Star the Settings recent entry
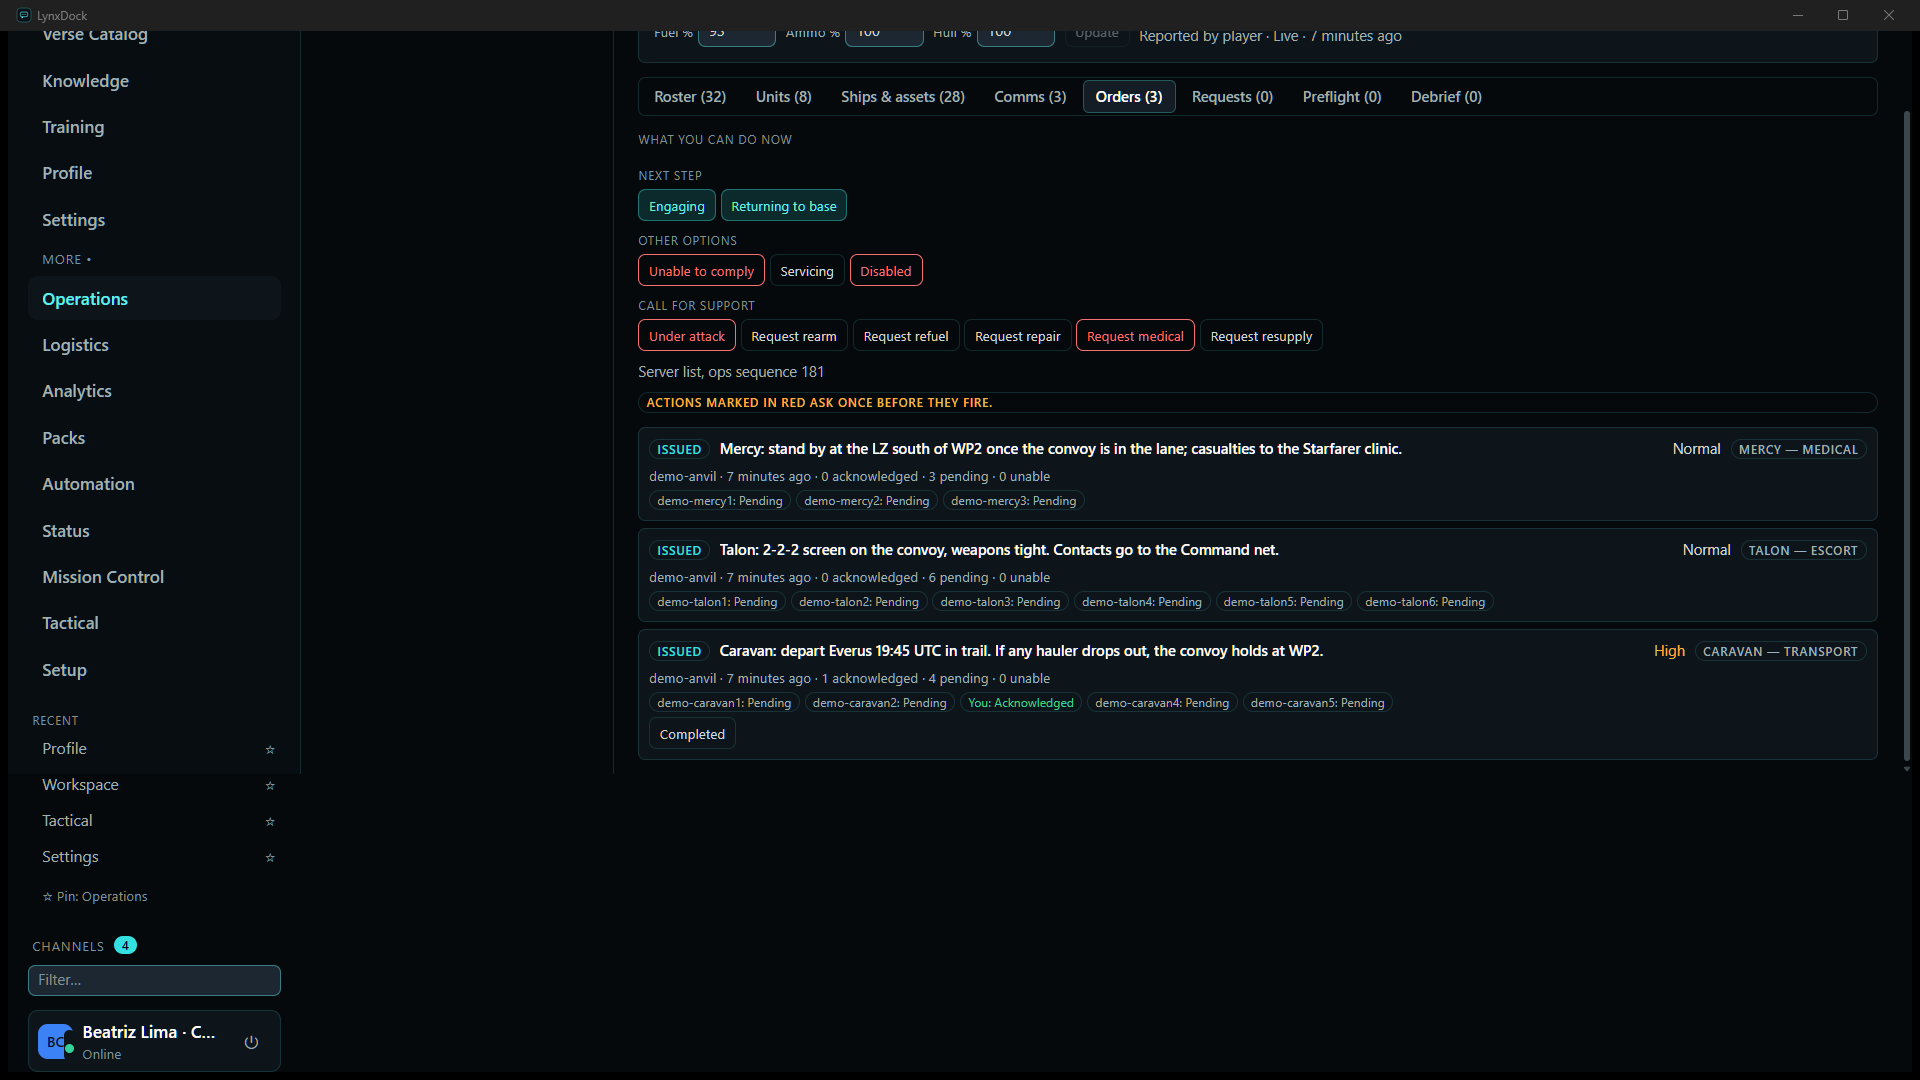The height and width of the screenshot is (1080, 1920). 270,858
